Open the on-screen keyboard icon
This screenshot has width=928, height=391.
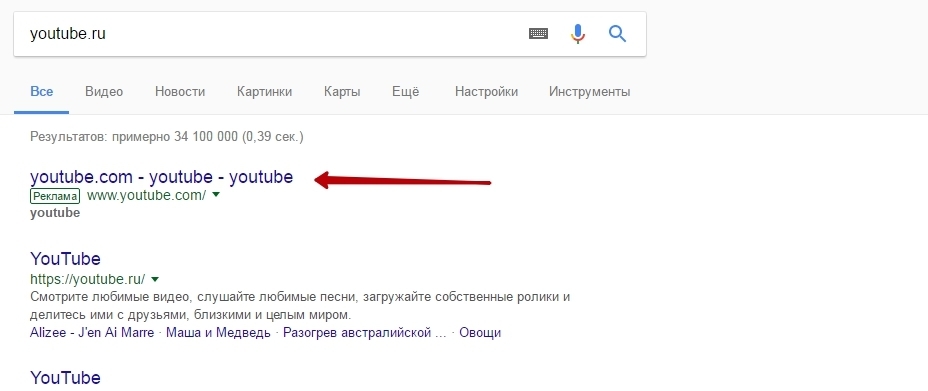tap(538, 34)
